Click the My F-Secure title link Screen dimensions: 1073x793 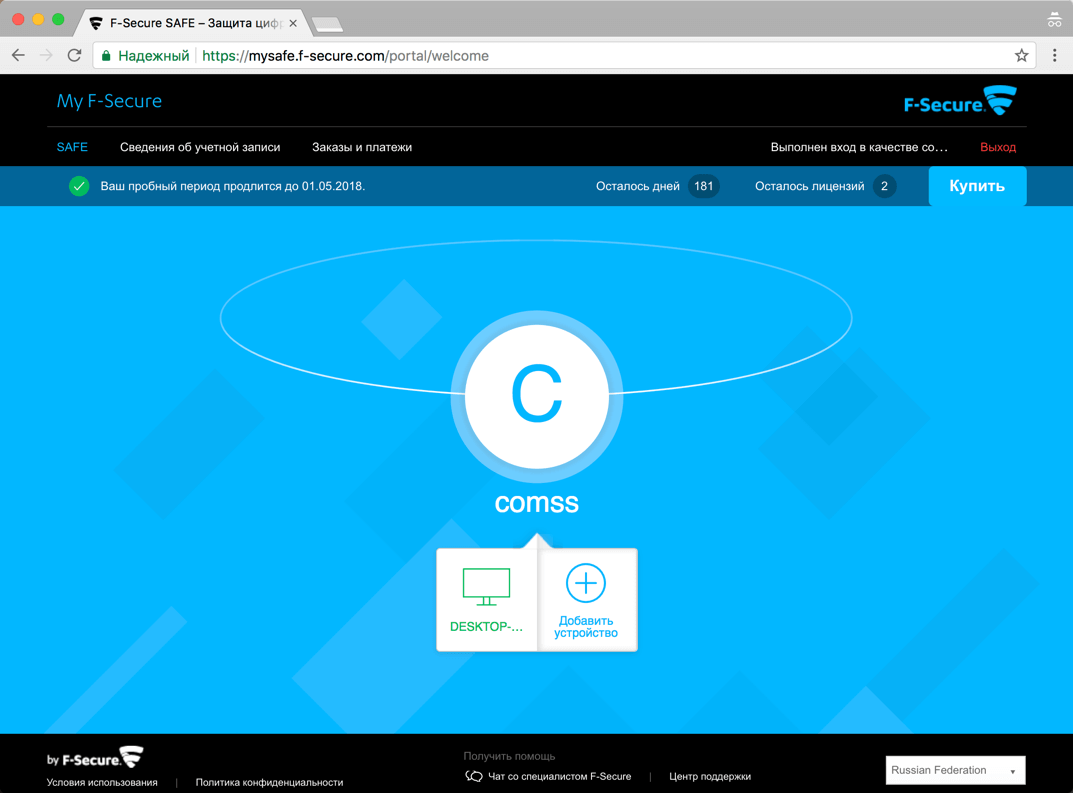tap(109, 101)
